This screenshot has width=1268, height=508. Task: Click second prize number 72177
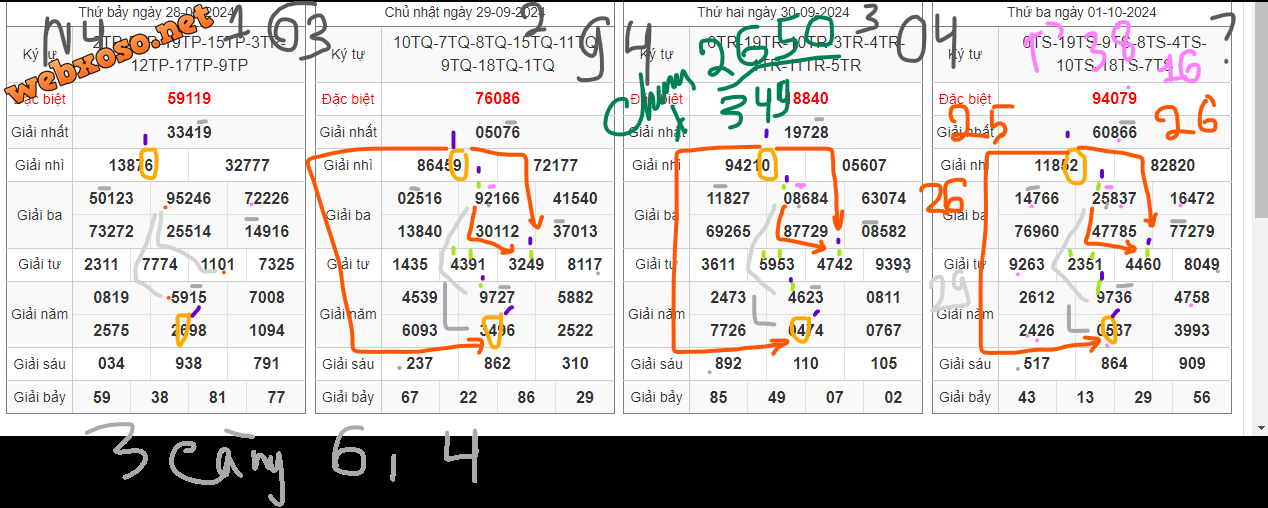coord(556,166)
